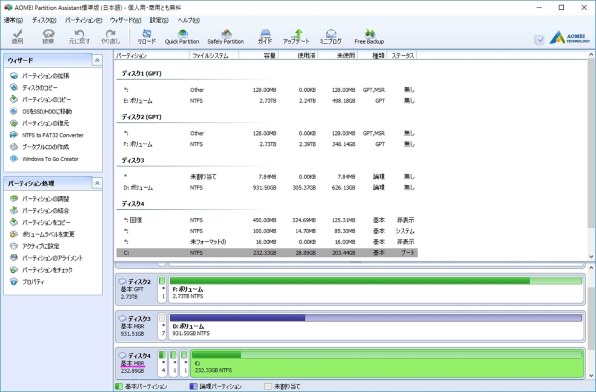The width and height of the screenshot is (596, 392).
Task: Open the ウィザード menu
Action: pos(125,20)
